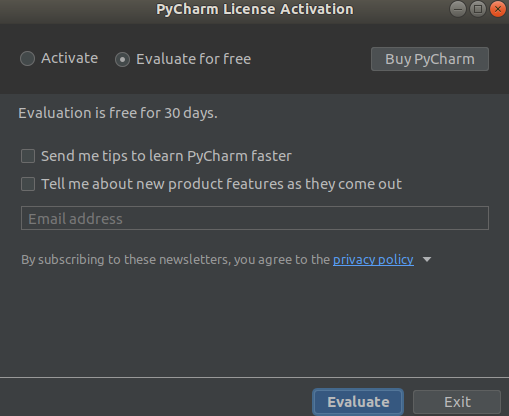Start the trial with the Evaluate button
This screenshot has height=416, width=509.
(358, 402)
